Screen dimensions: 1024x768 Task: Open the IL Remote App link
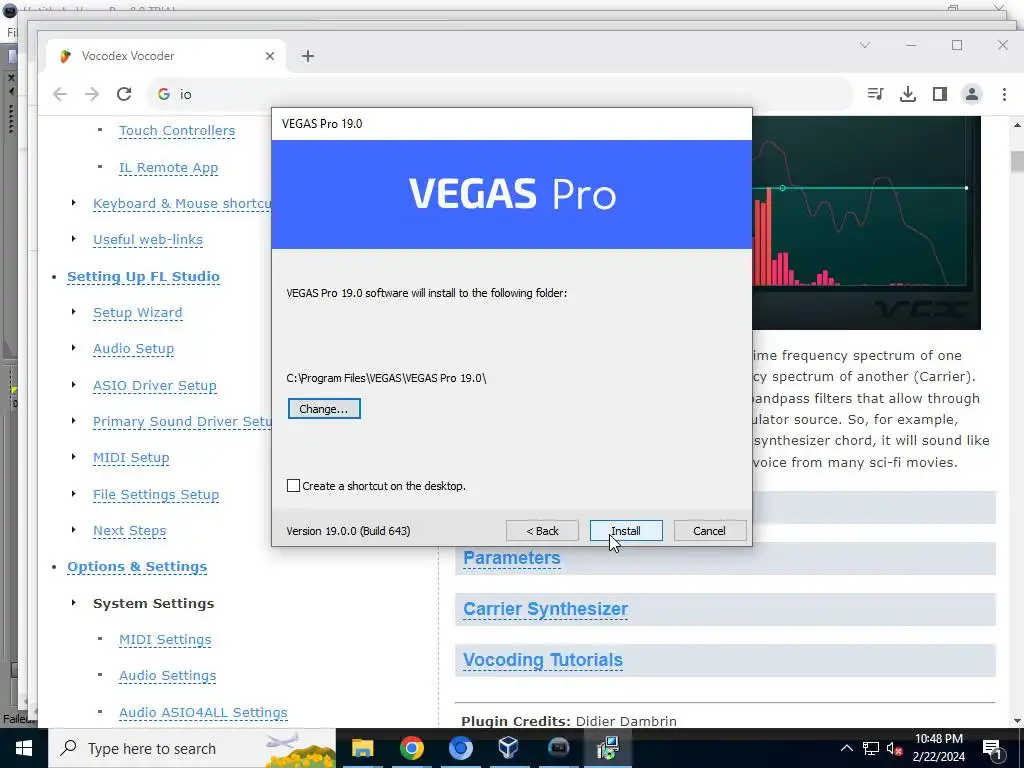[x=168, y=168]
